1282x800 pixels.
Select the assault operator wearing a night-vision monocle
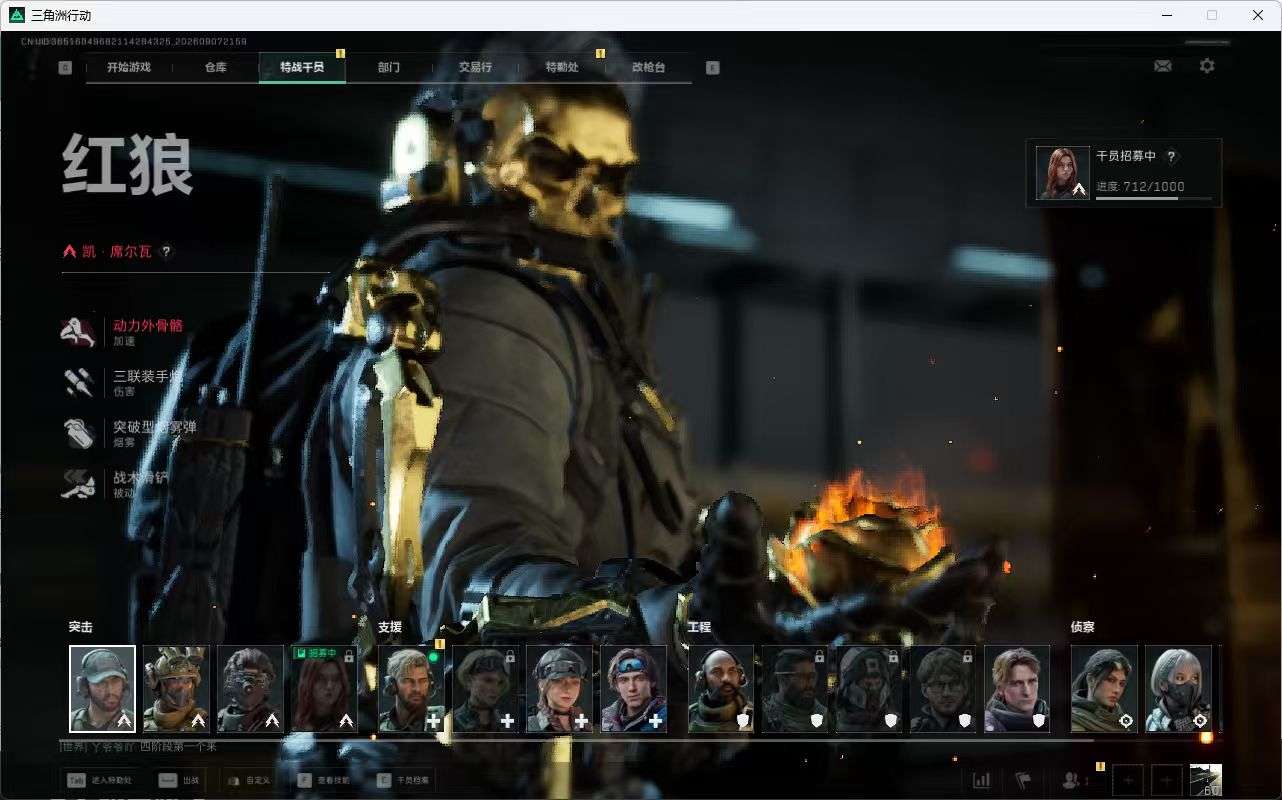(250, 689)
